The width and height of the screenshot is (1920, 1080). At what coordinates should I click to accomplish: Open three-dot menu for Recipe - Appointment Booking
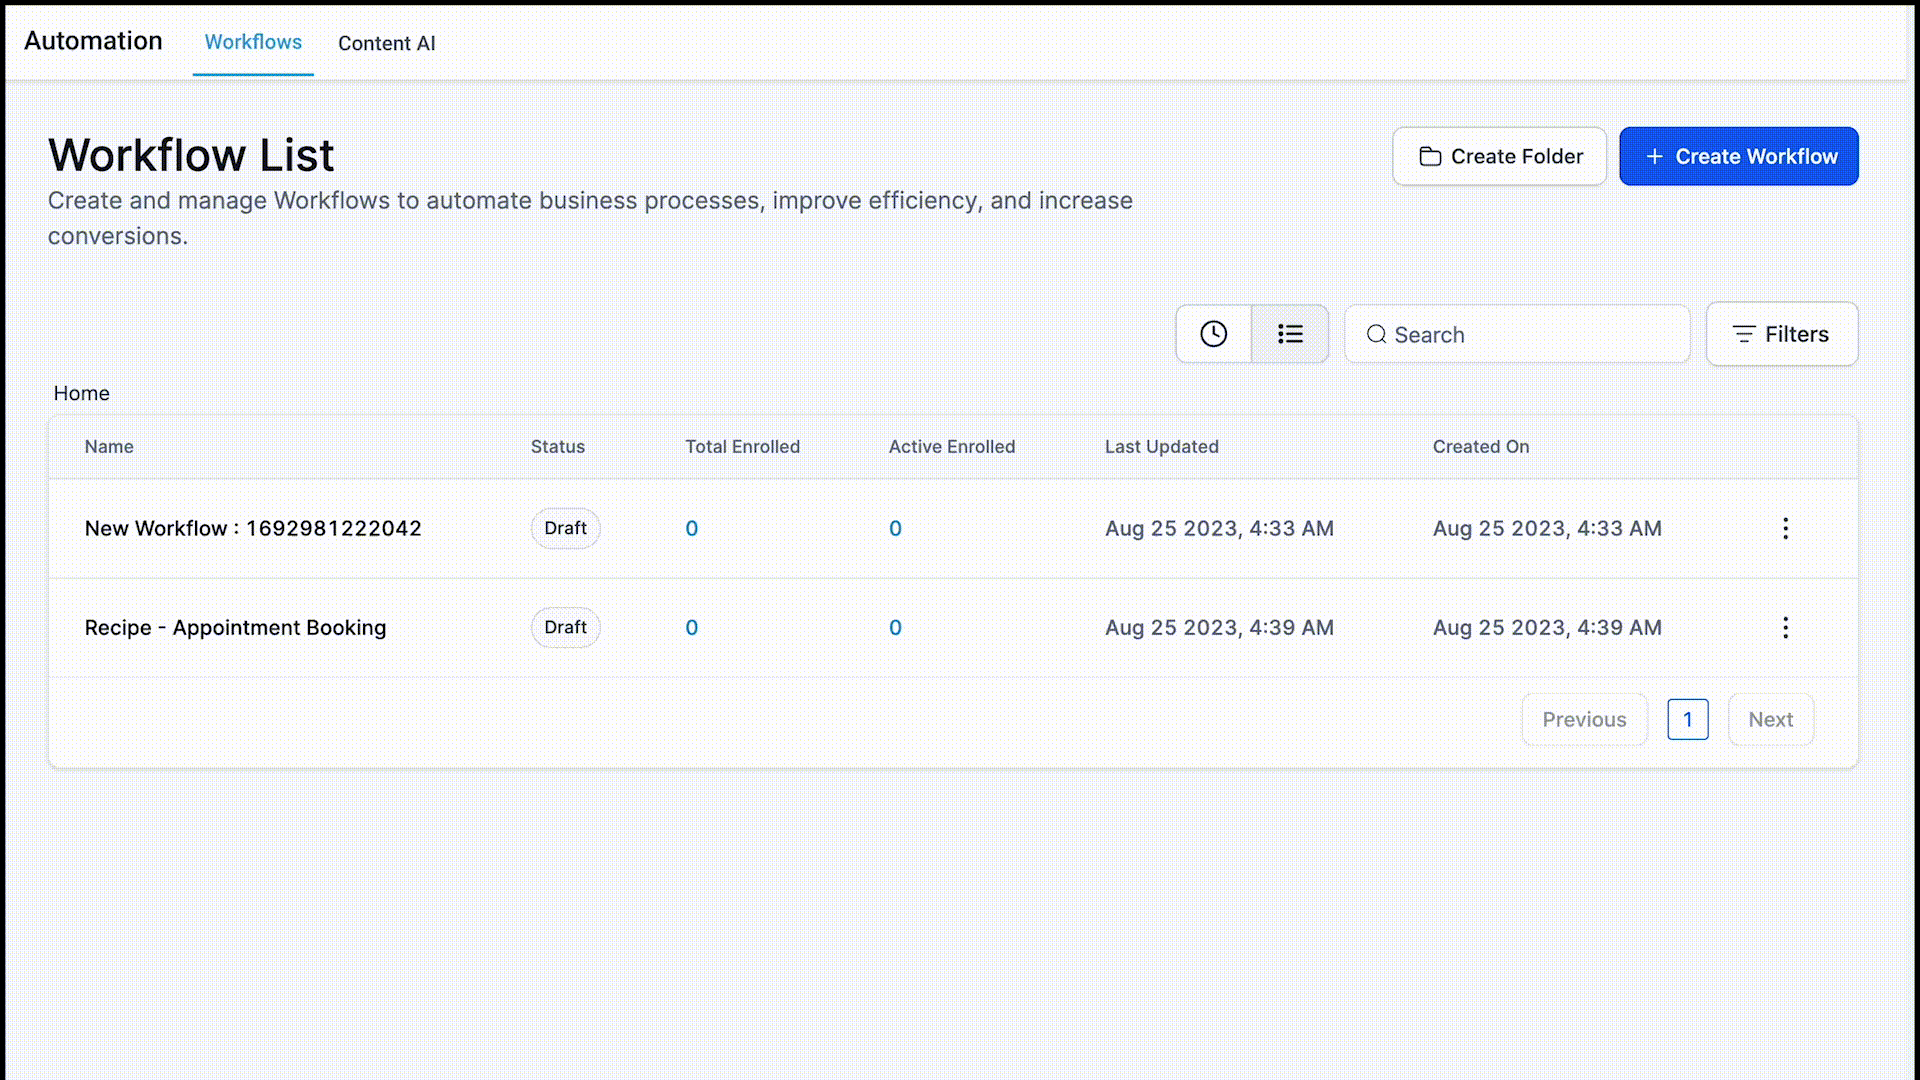[x=1785, y=627]
